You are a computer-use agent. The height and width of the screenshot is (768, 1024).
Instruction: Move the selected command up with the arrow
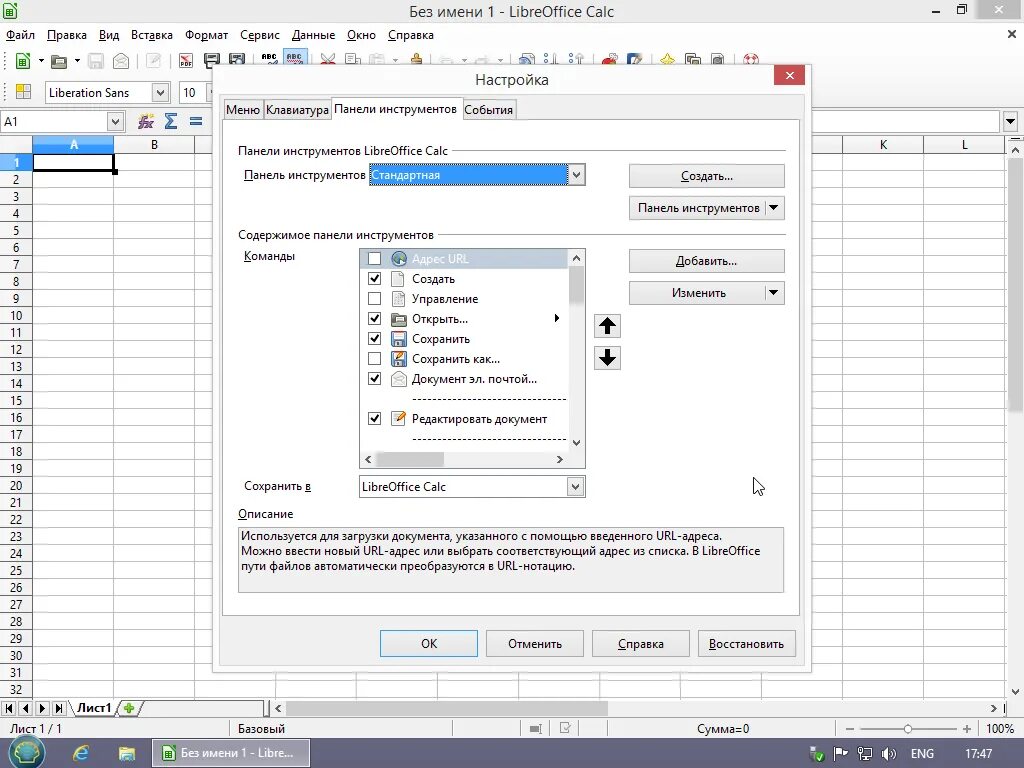click(607, 325)
